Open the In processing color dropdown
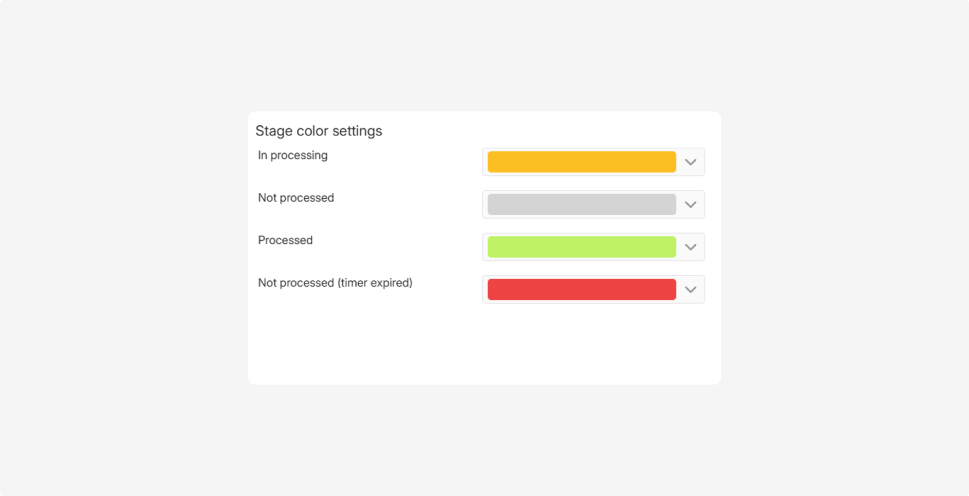969x496 pixels. click(x=593, y=162)
